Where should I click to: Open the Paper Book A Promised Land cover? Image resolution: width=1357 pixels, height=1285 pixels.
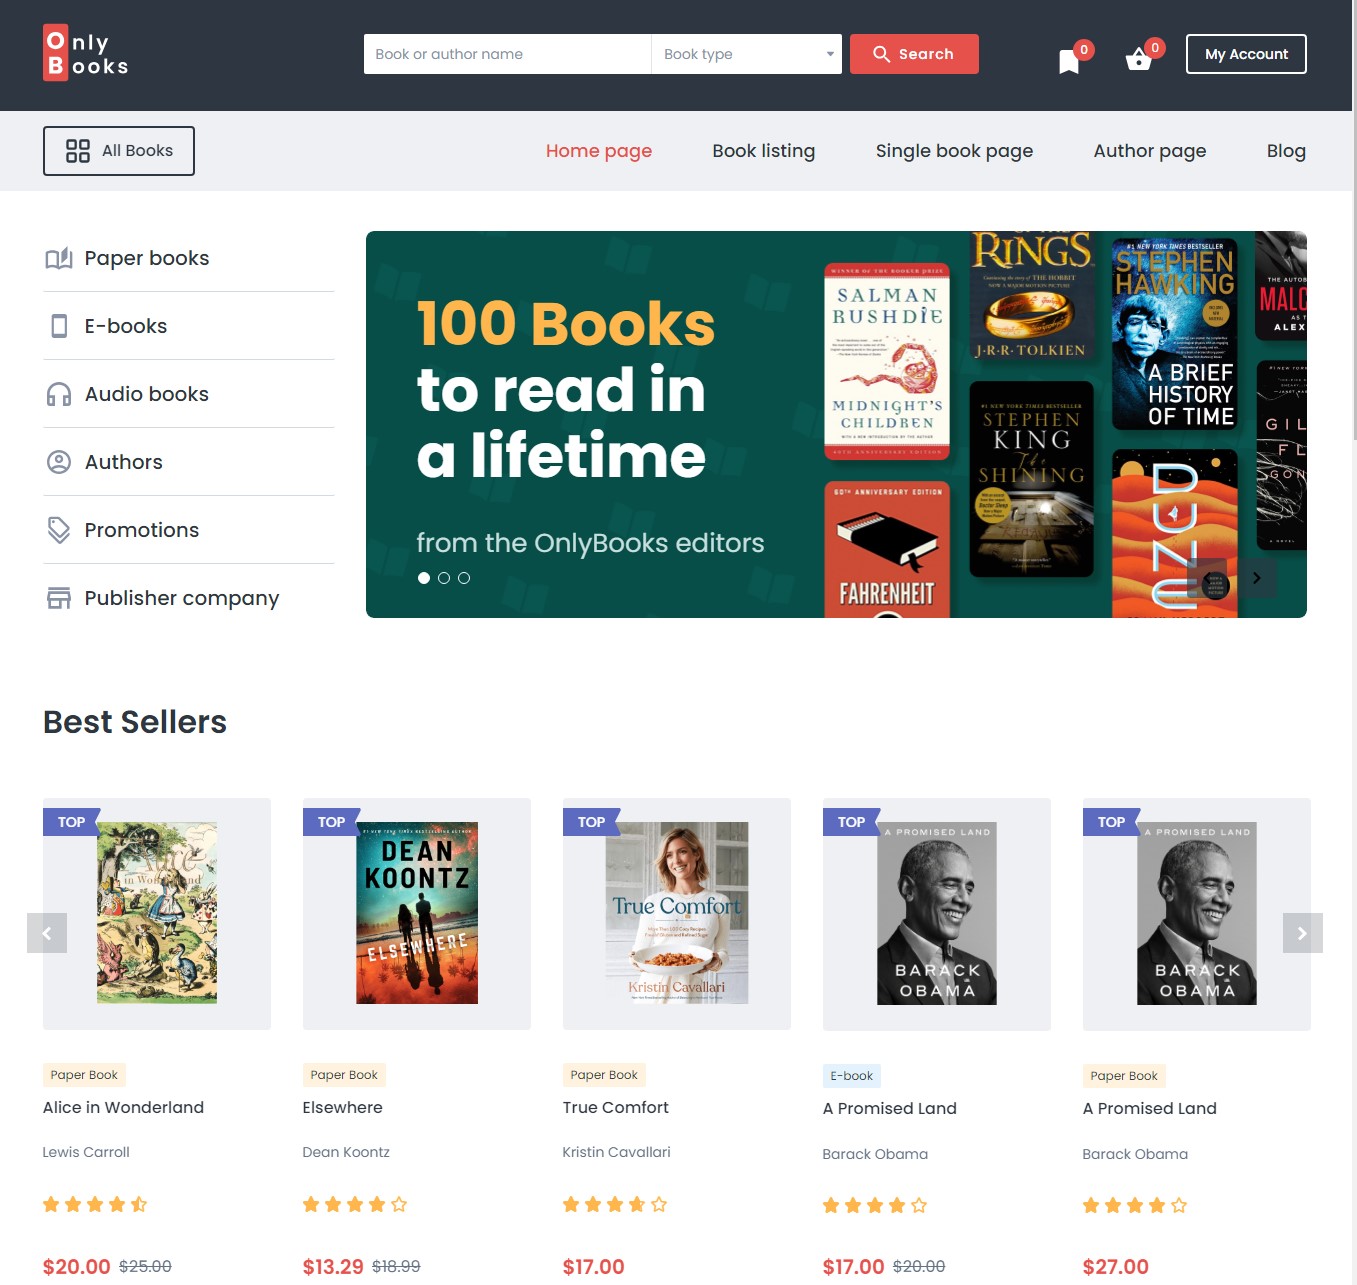[x=1197, y=914]
